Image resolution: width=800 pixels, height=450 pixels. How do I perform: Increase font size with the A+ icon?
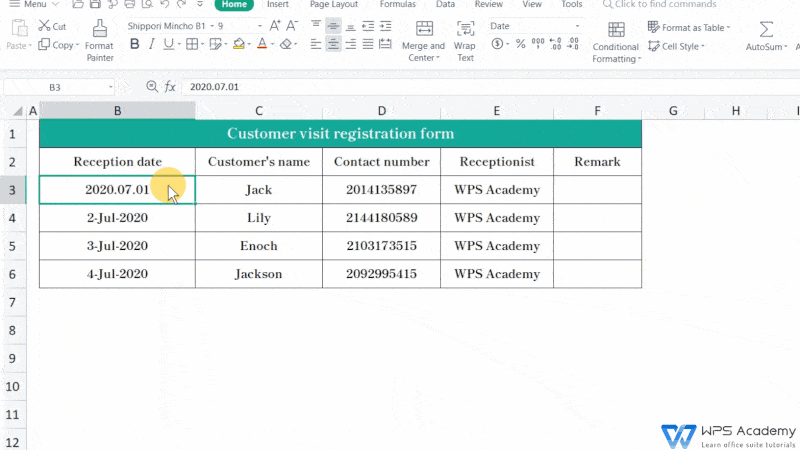[x=274, y=26]
